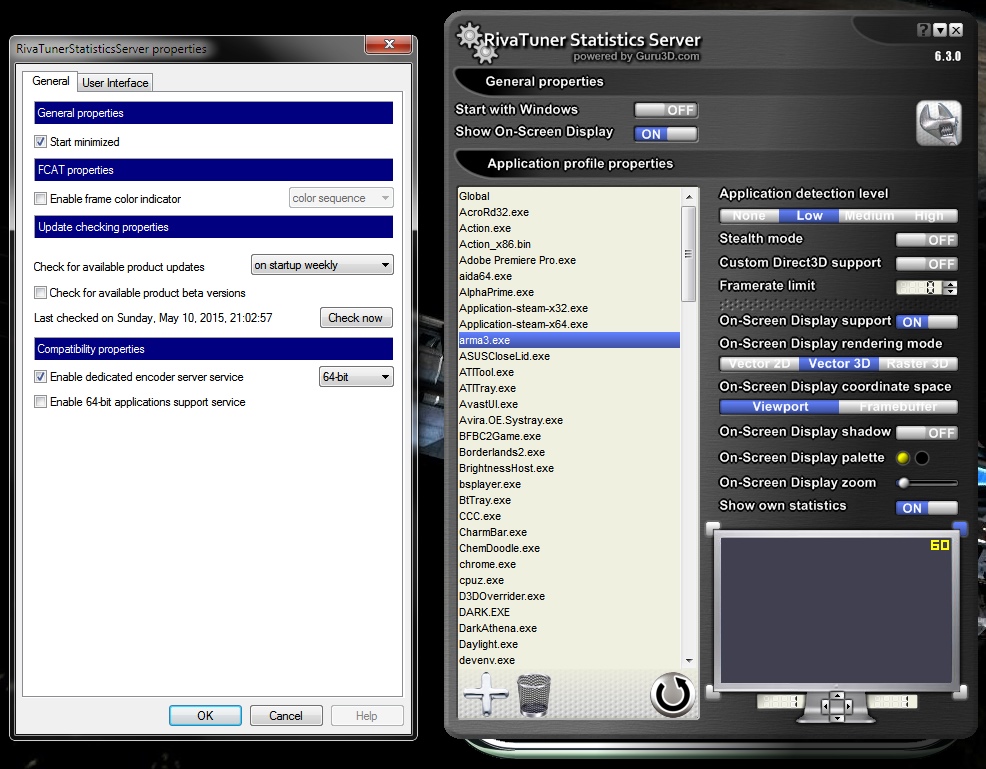The image size is (986, 769).
Task: Click the On-Screen Display zoom slider
Action: point(929,483)
